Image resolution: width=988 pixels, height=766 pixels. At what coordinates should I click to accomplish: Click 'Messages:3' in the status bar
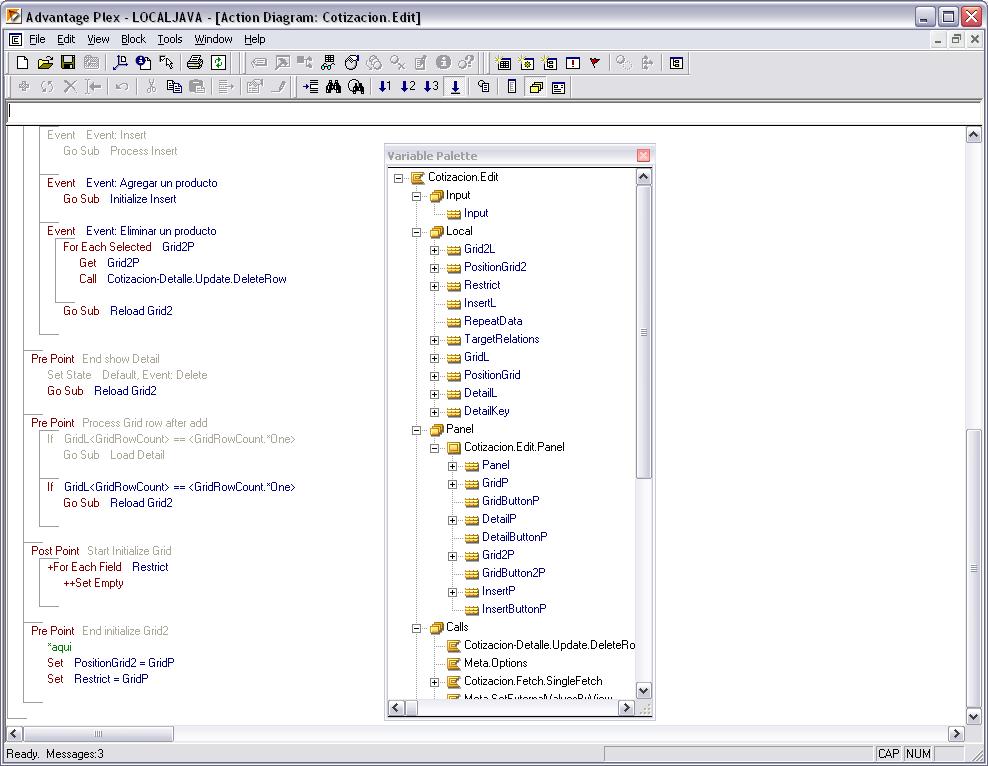click(75, 754)
